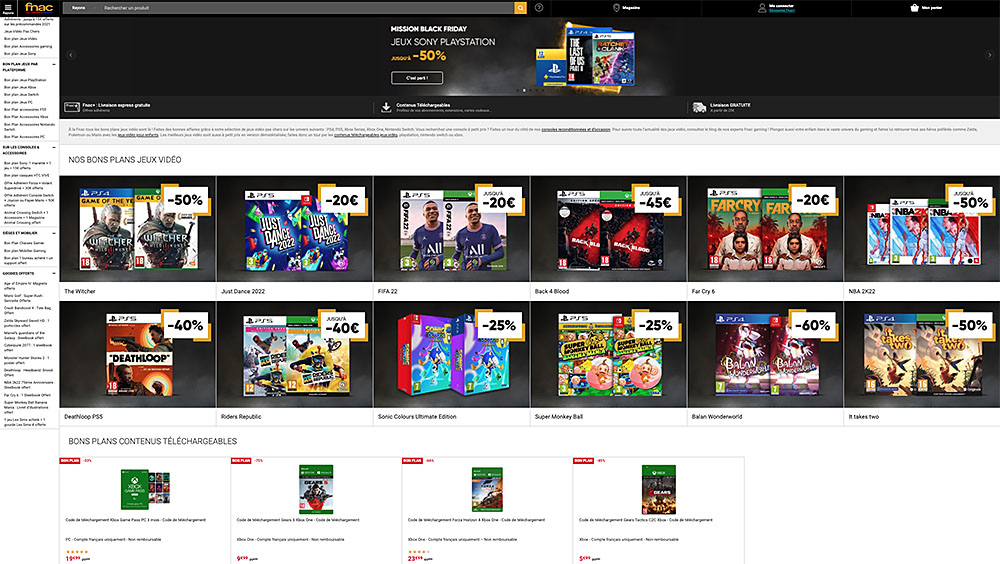The width and height of the screenshot is (1000, 564).
Task: Click the C'est parti ! button
Action: (416, 77)
